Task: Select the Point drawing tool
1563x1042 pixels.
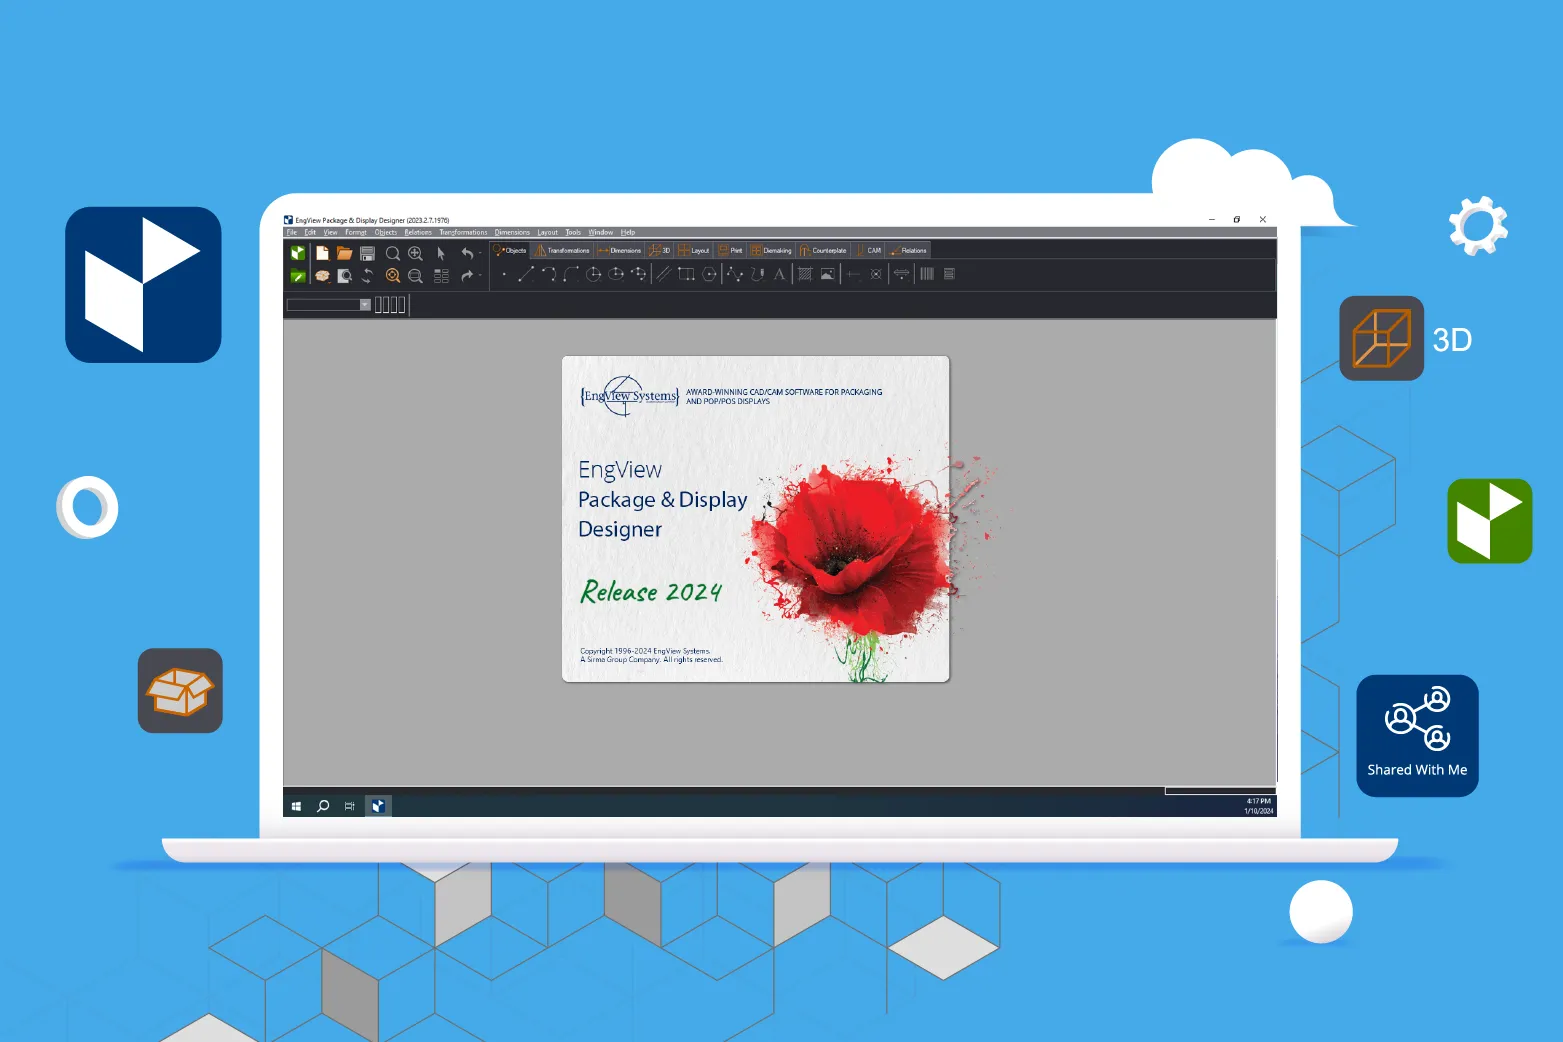Action: tap(504, 274)
